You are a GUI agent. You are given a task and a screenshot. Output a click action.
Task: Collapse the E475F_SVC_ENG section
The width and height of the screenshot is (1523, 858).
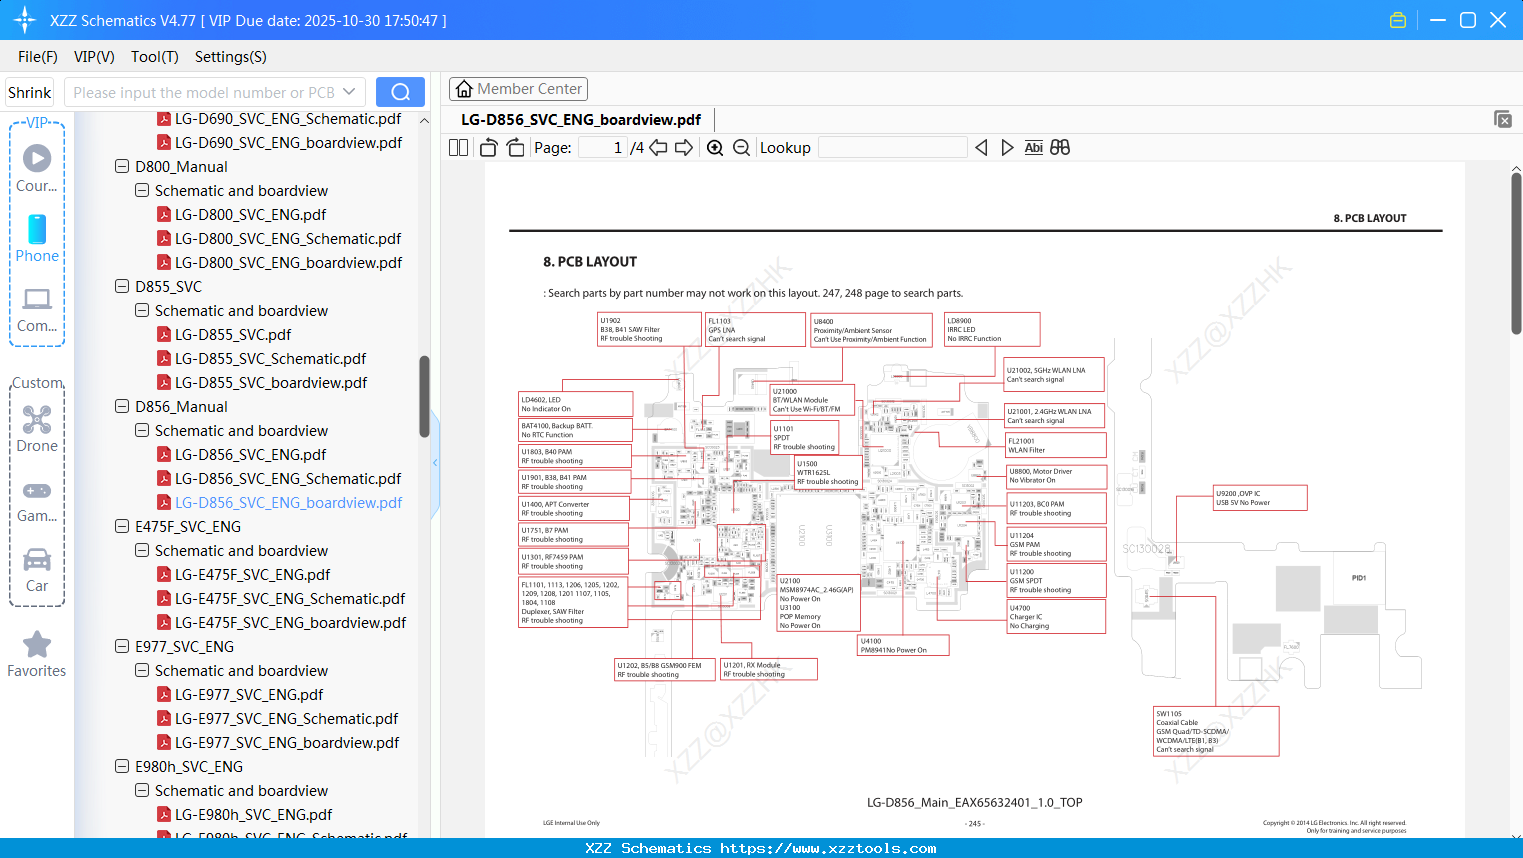[x=121, y=526]
